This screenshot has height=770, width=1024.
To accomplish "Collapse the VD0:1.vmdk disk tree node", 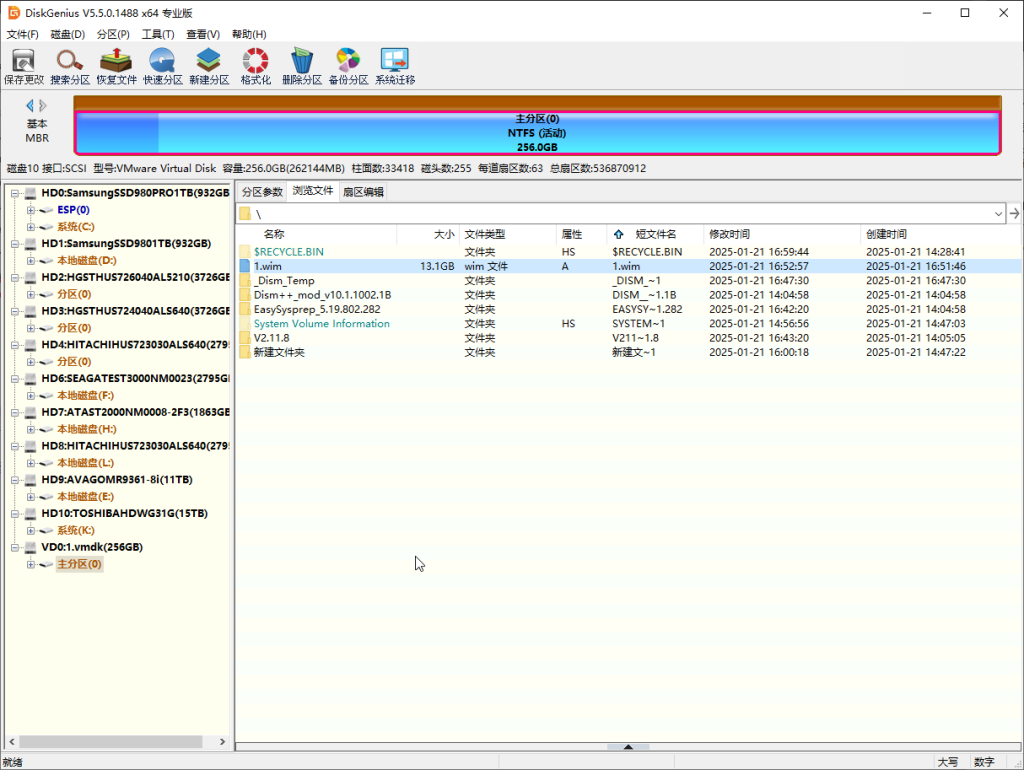I will [x=16, y=548].
